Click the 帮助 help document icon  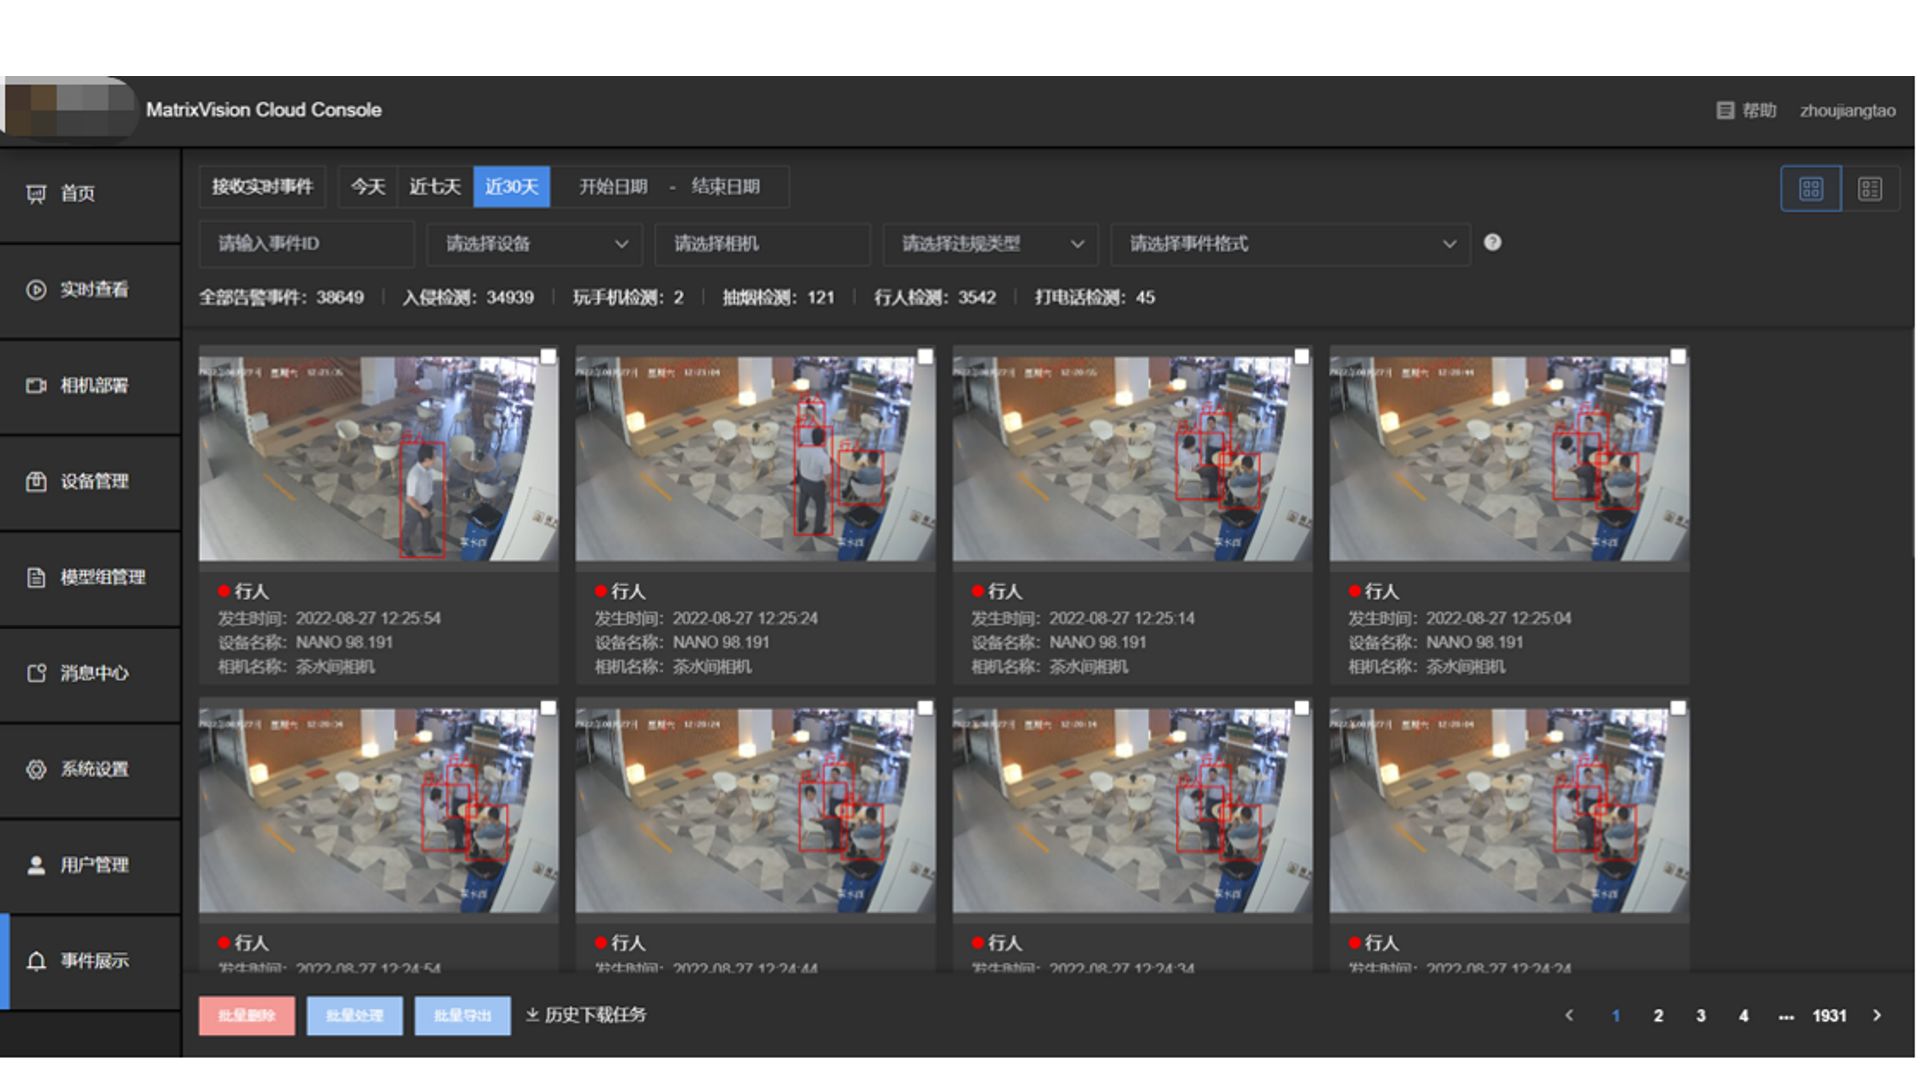point(1725,110)
